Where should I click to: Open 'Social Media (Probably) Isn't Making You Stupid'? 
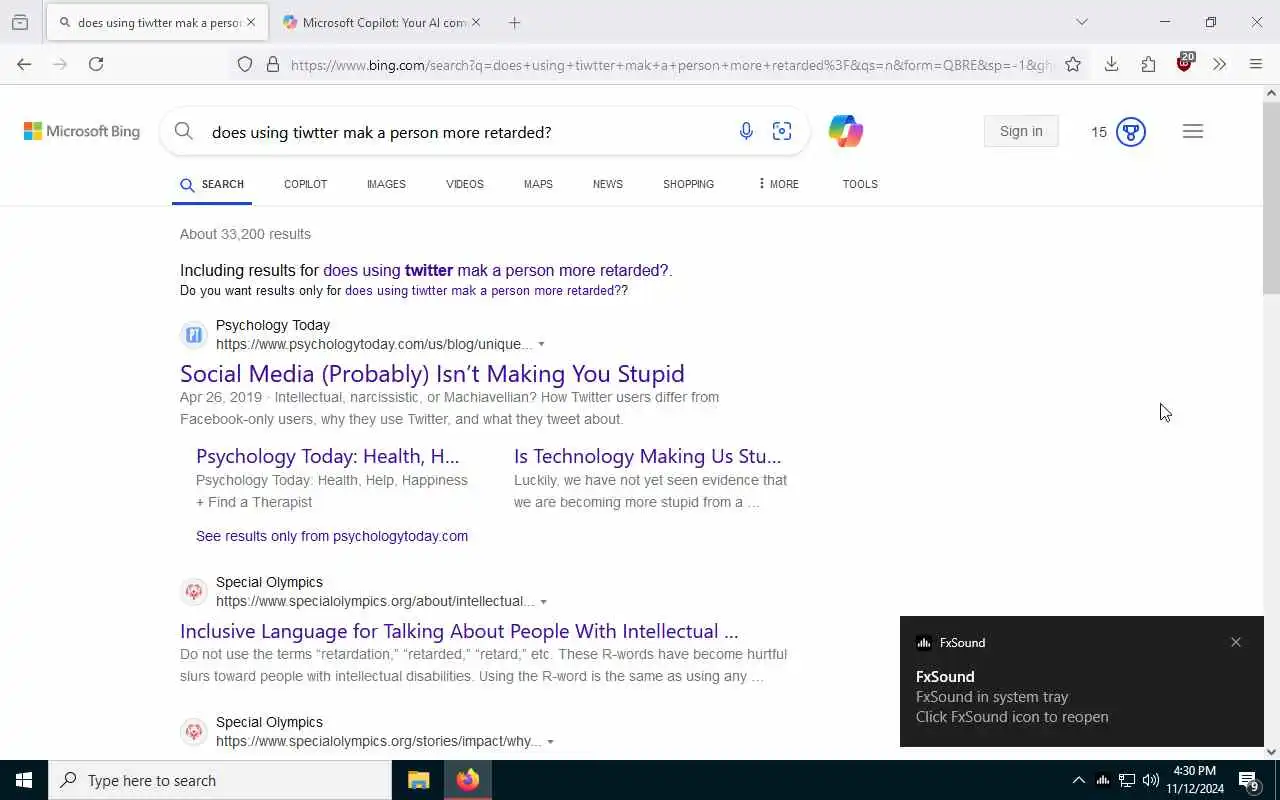(x=432, y=374)
